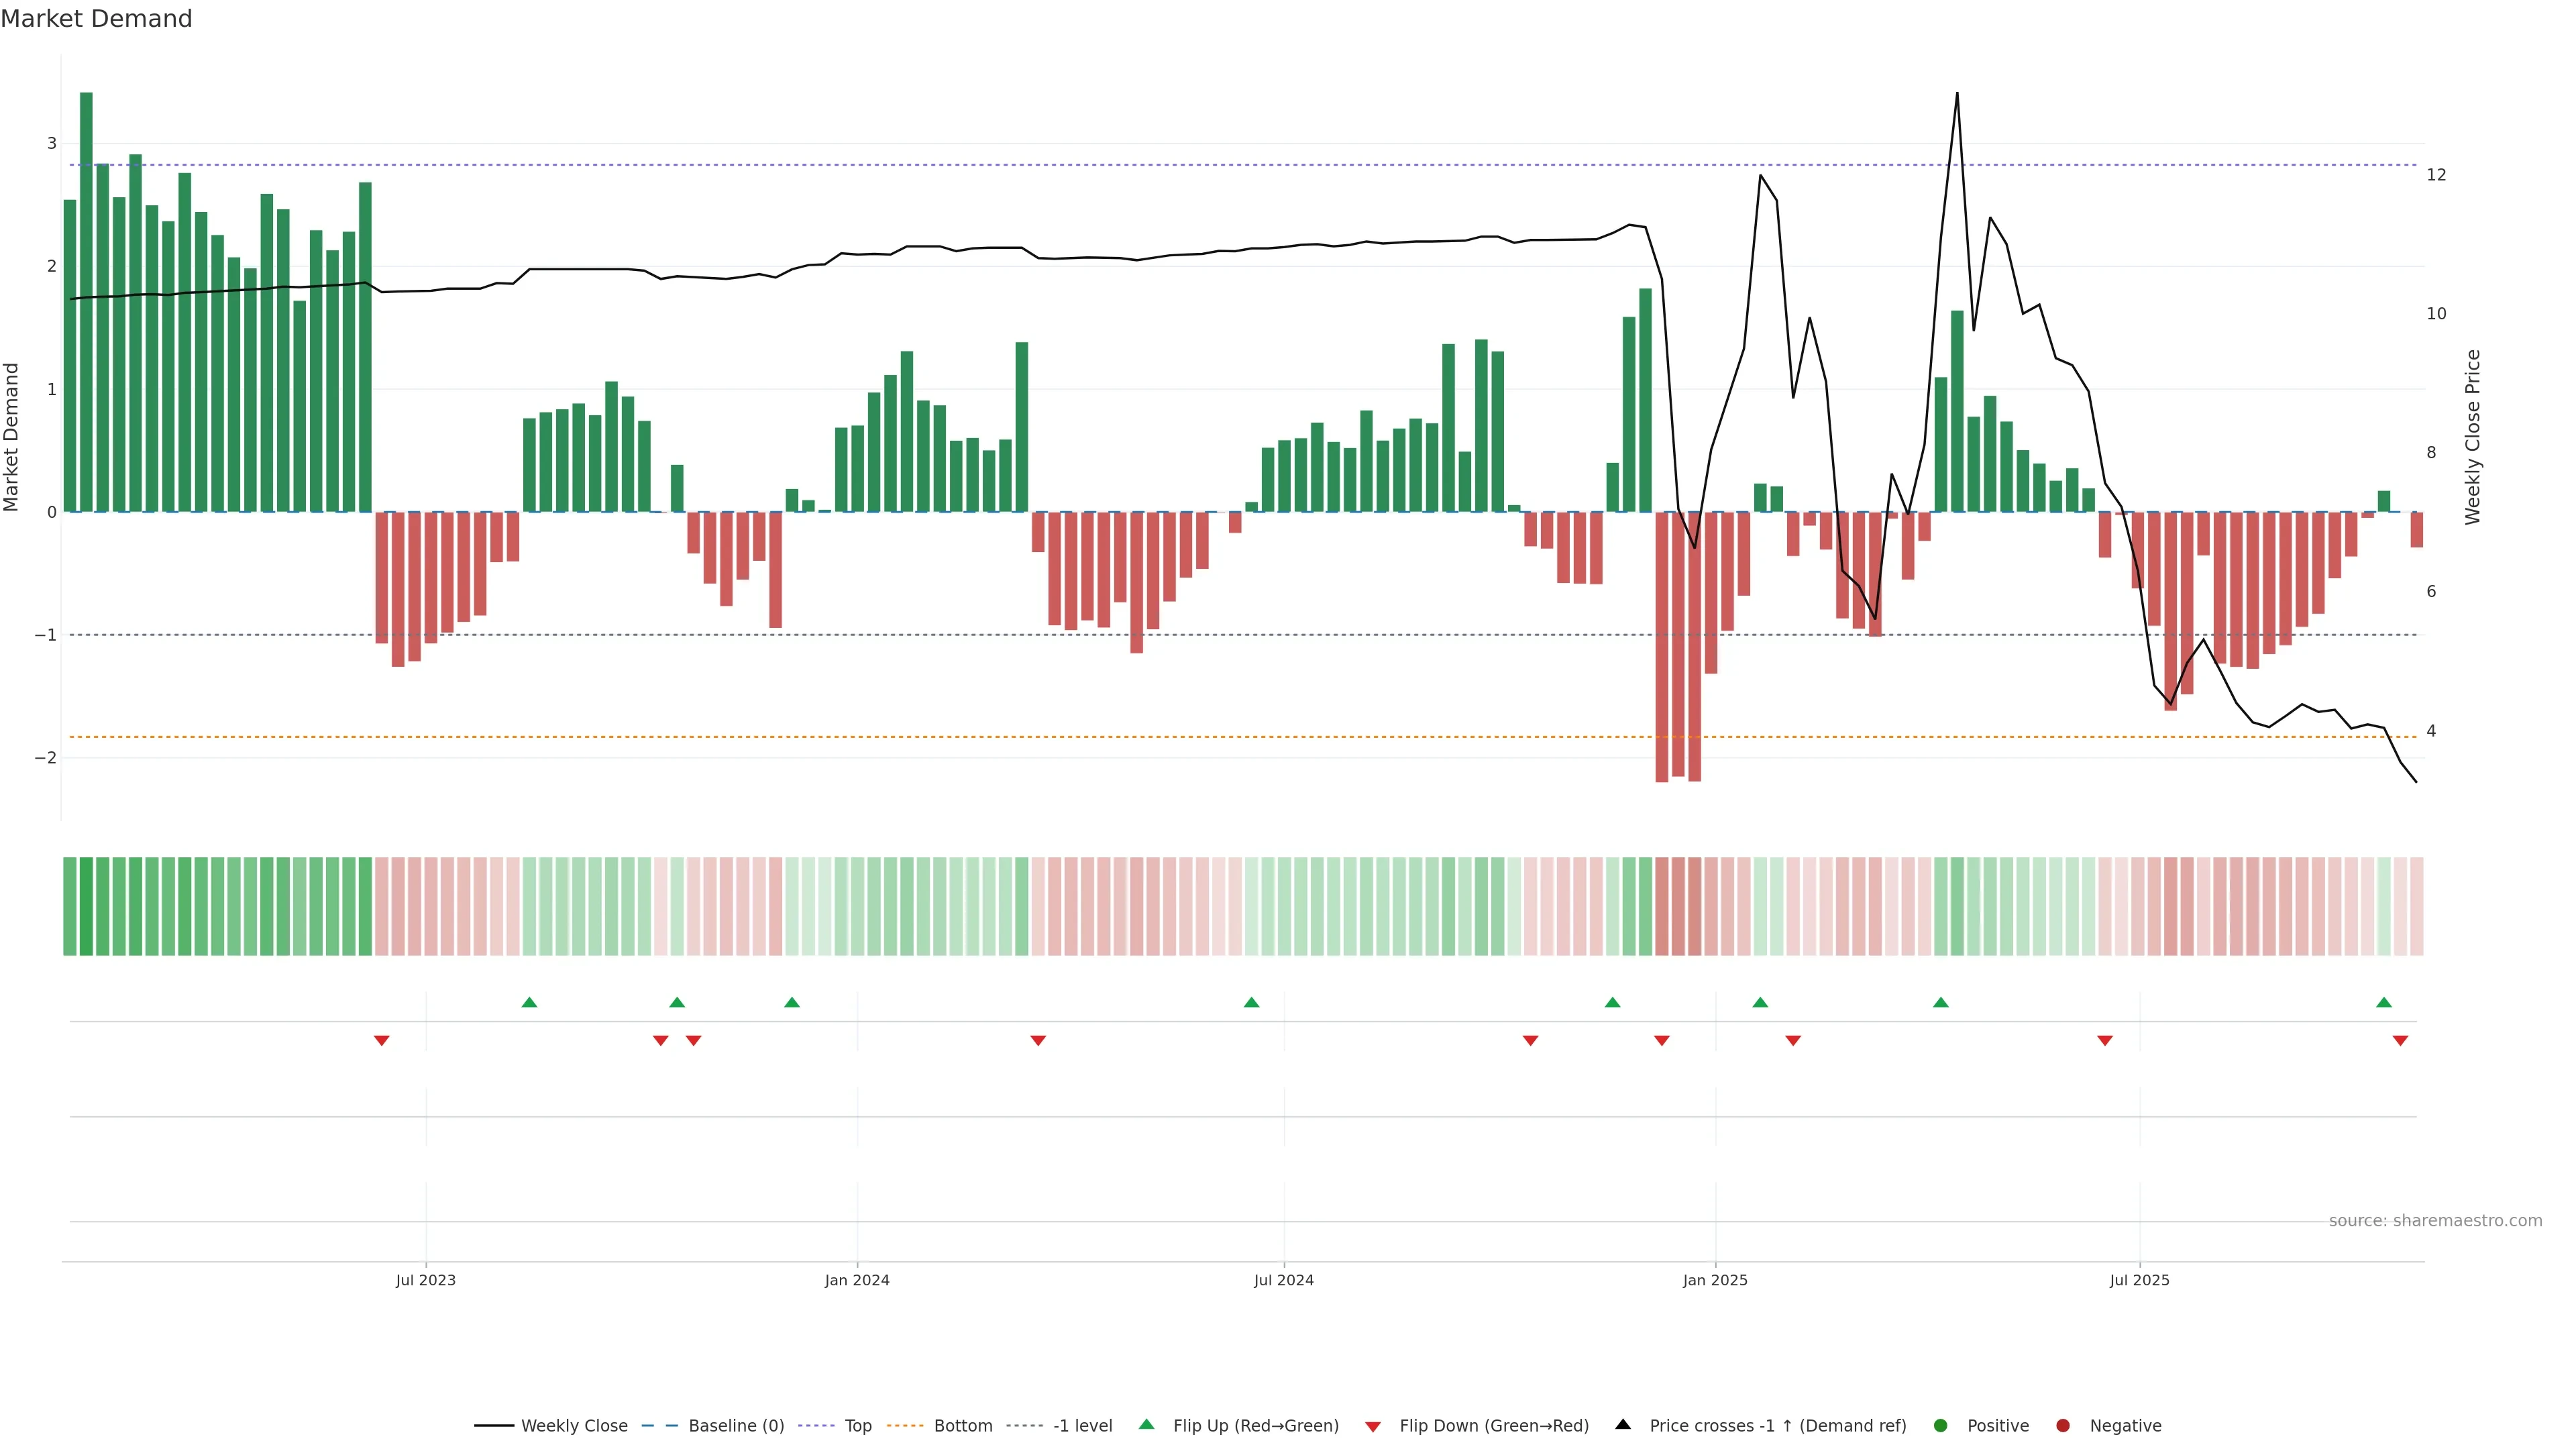Click the darkest green heatmap cell at left
The image size is (2576, 1449).
(x=86, y=906)
